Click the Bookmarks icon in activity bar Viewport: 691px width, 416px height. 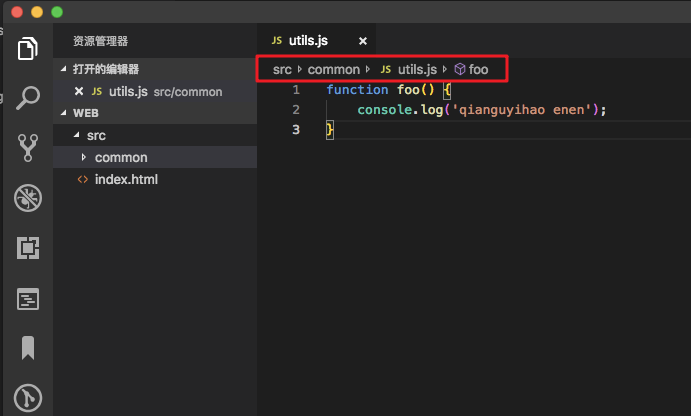27,347
